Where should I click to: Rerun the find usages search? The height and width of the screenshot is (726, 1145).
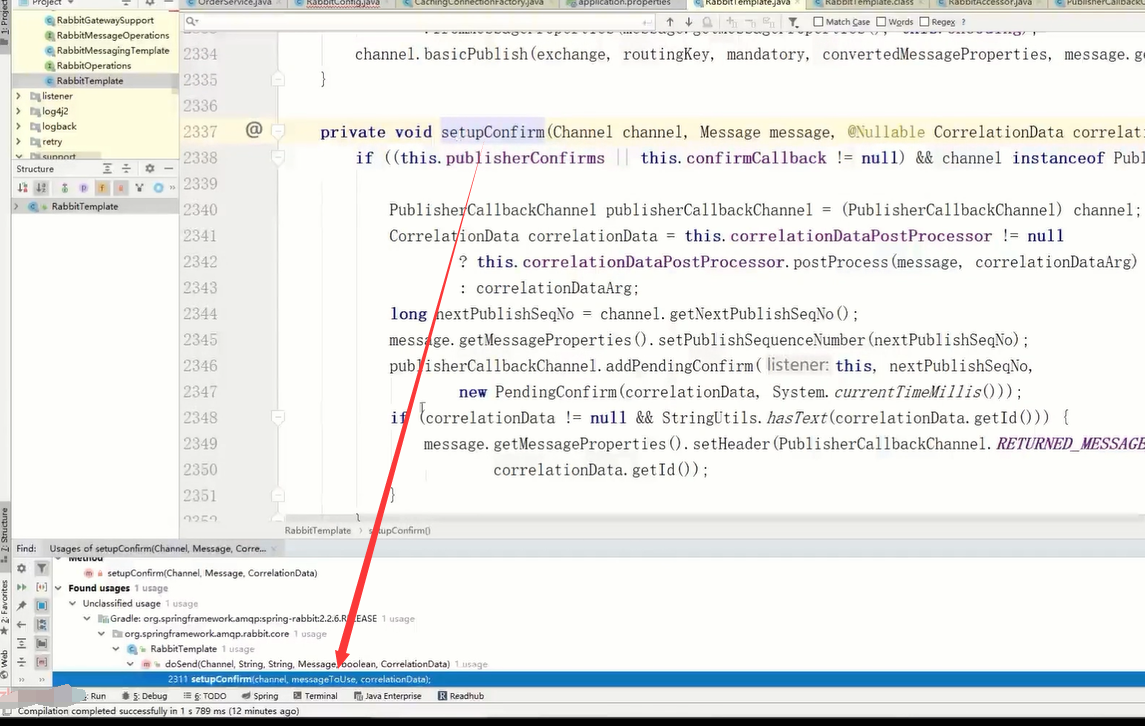click(x=22, y=587)
